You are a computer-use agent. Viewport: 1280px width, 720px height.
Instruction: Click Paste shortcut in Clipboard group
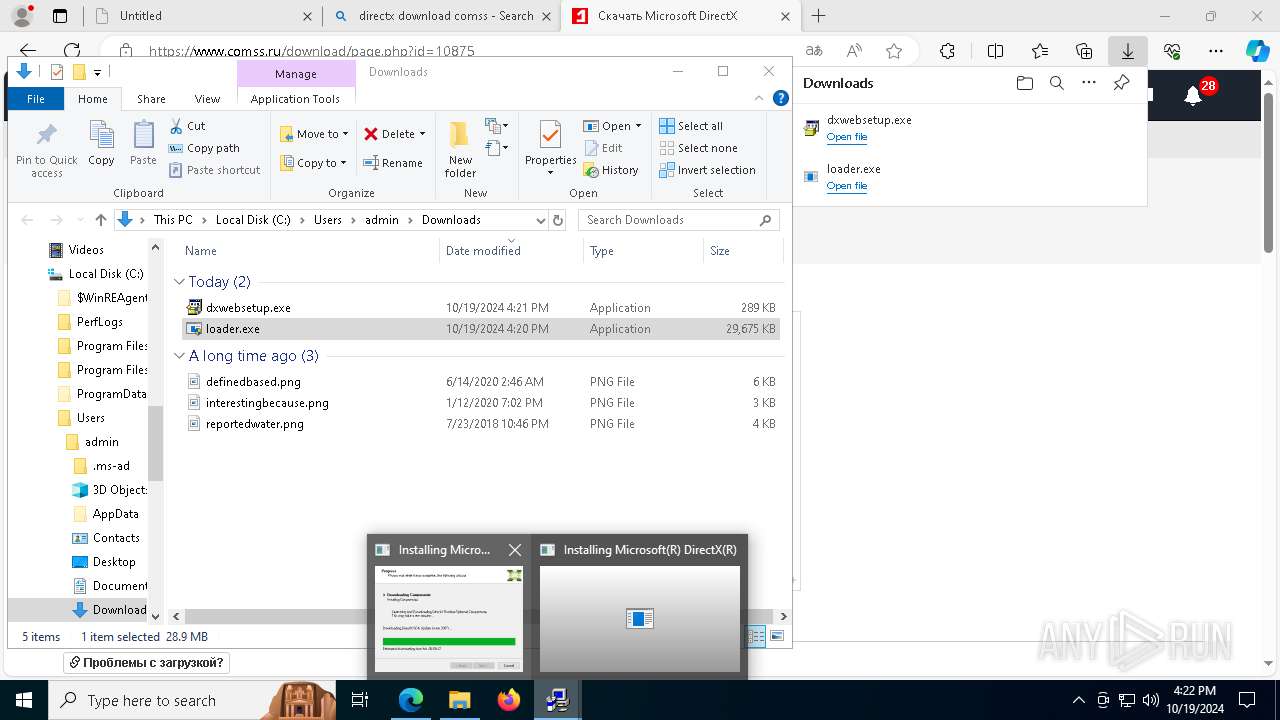point(214,170)
